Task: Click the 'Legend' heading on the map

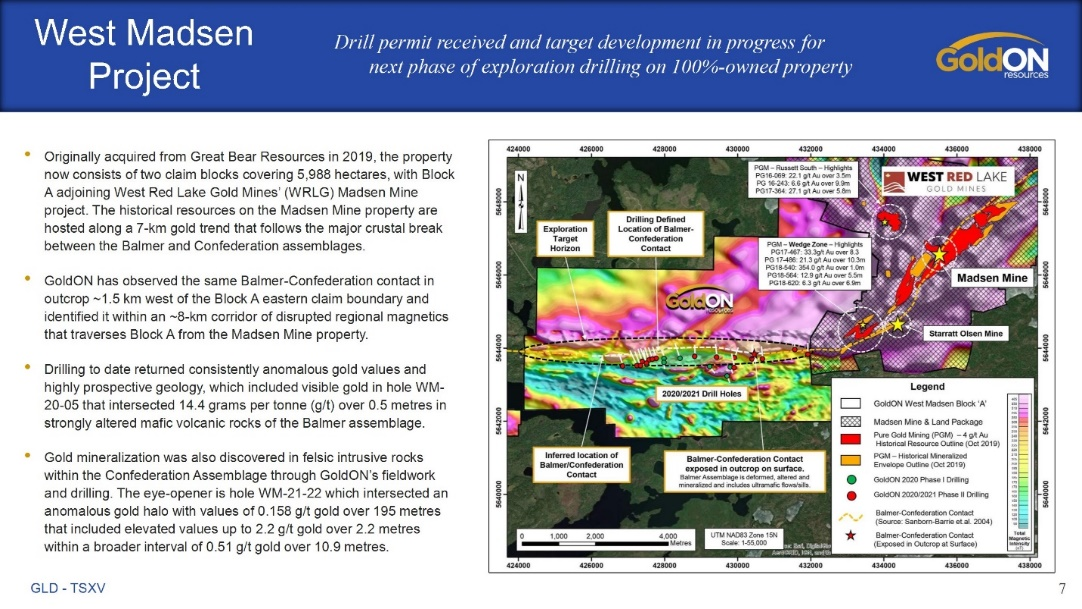Action: pos(927,387)
